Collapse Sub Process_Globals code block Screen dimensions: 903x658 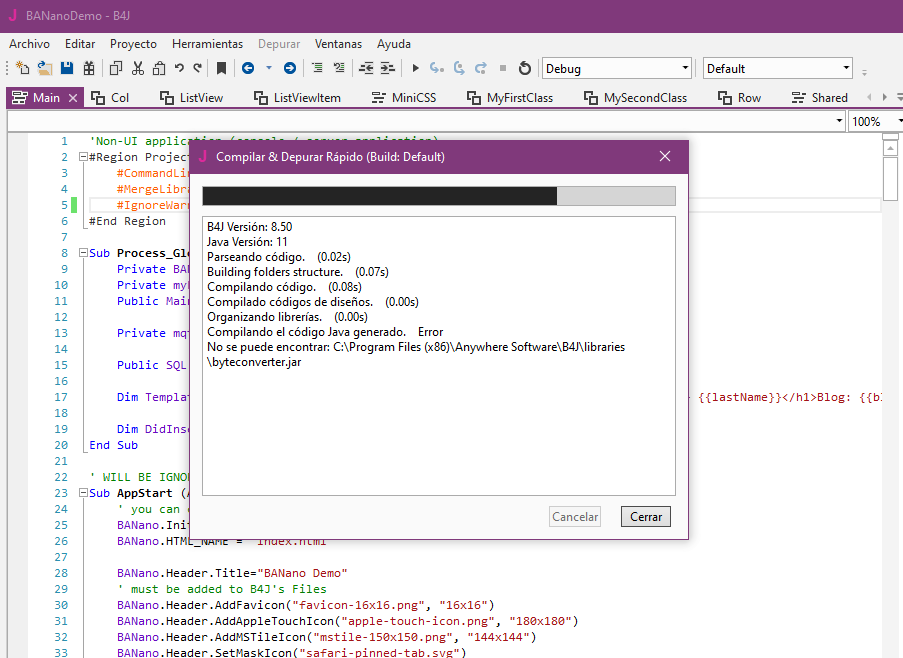click(x=83, y=253)
